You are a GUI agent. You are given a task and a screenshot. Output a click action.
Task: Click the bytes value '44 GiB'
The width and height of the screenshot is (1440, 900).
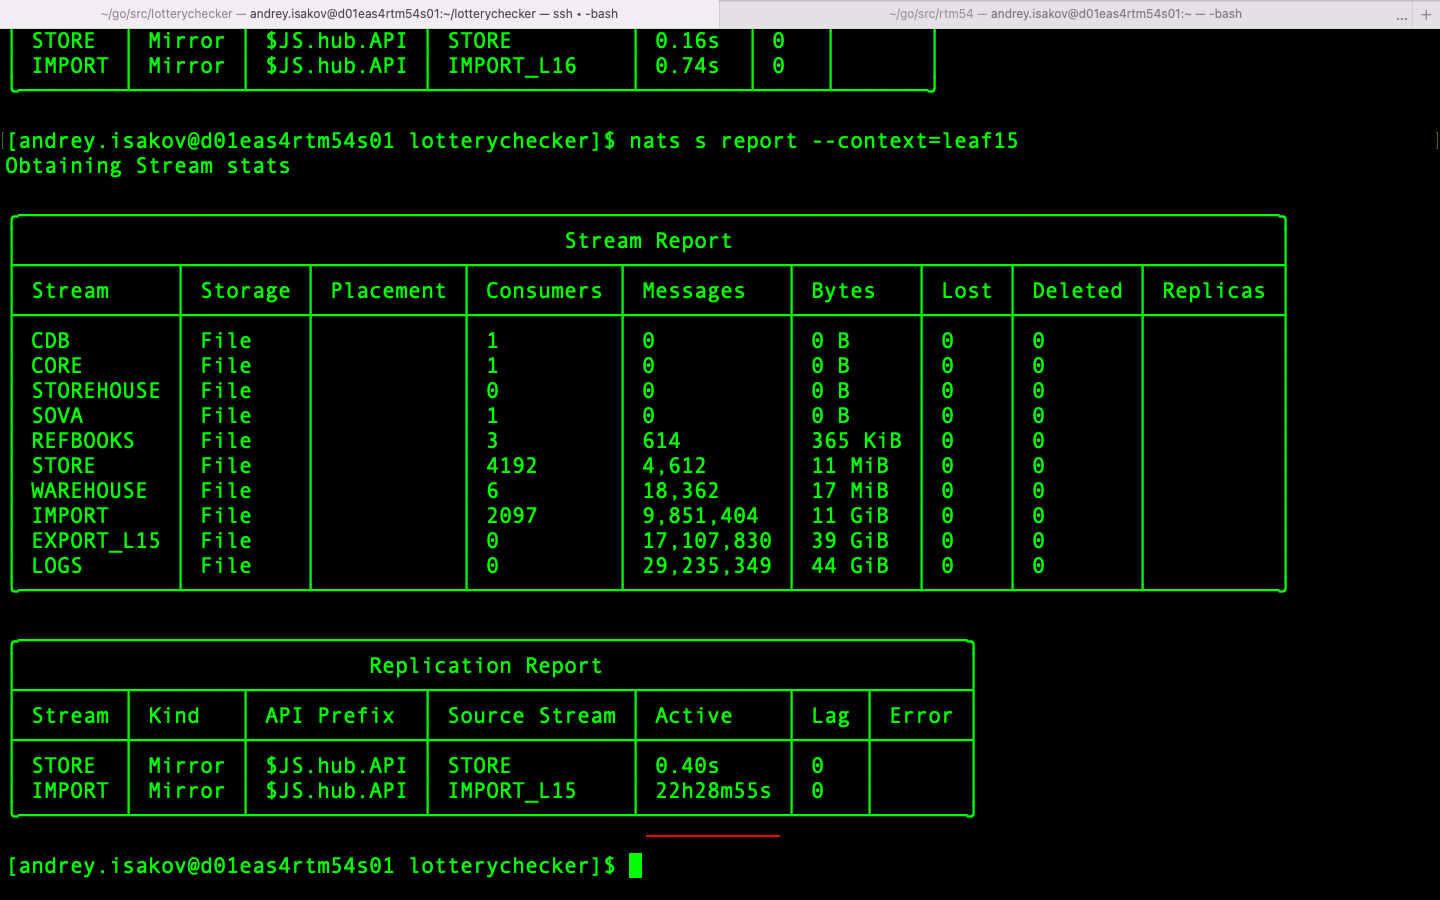coord(850,566)
